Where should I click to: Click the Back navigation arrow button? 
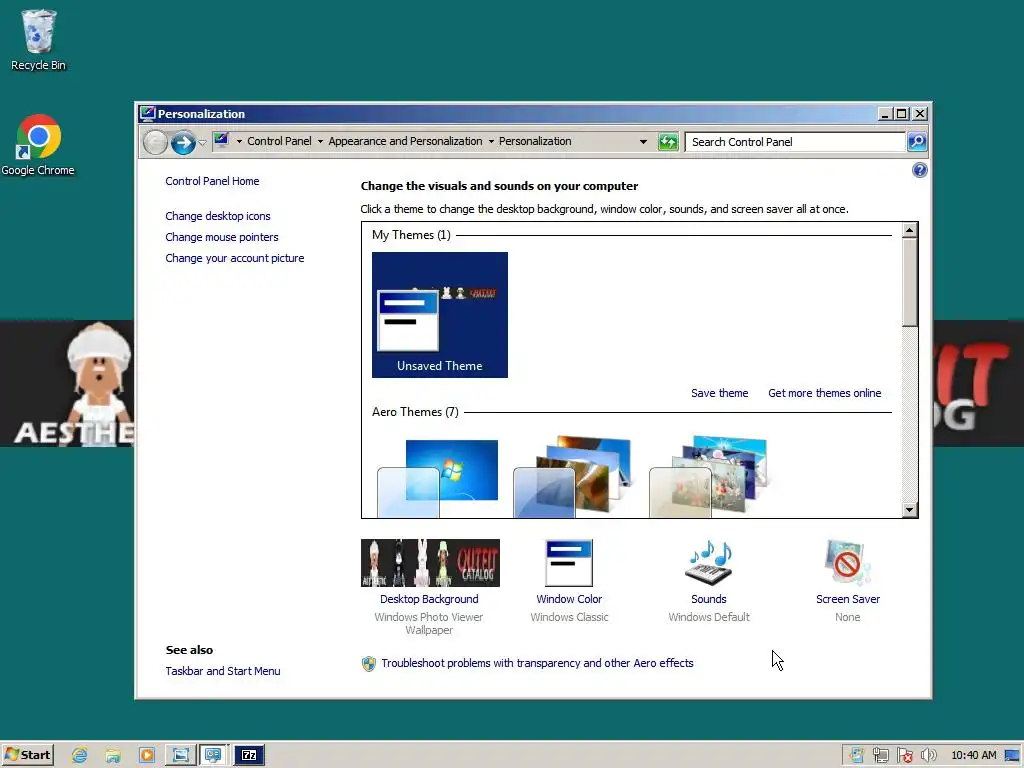click(155, 142)
